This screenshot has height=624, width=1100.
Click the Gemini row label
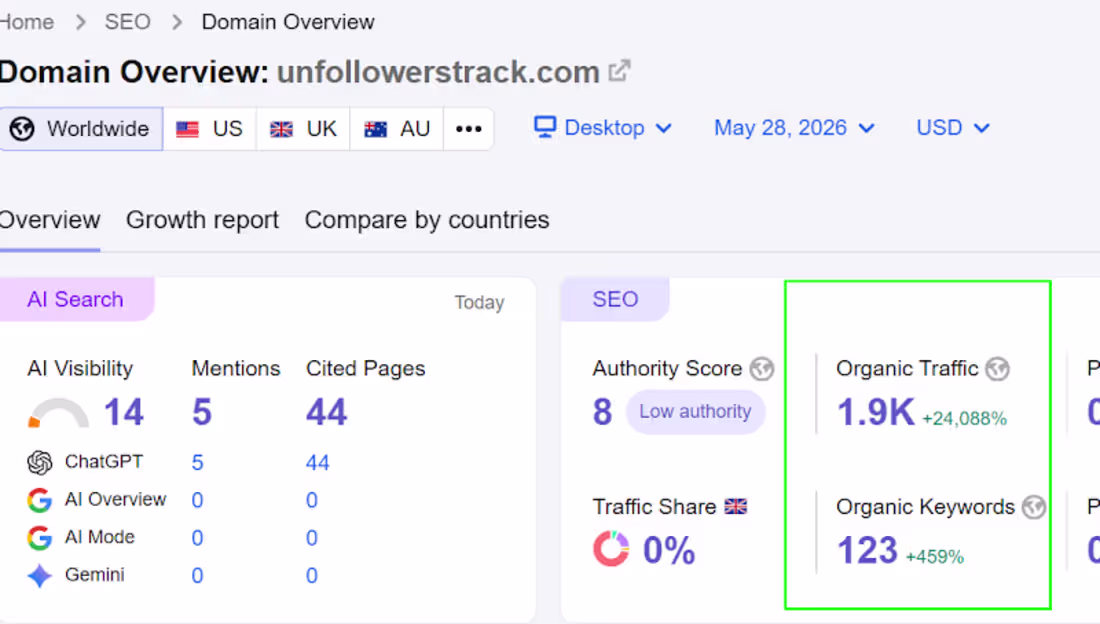(95, 575)
